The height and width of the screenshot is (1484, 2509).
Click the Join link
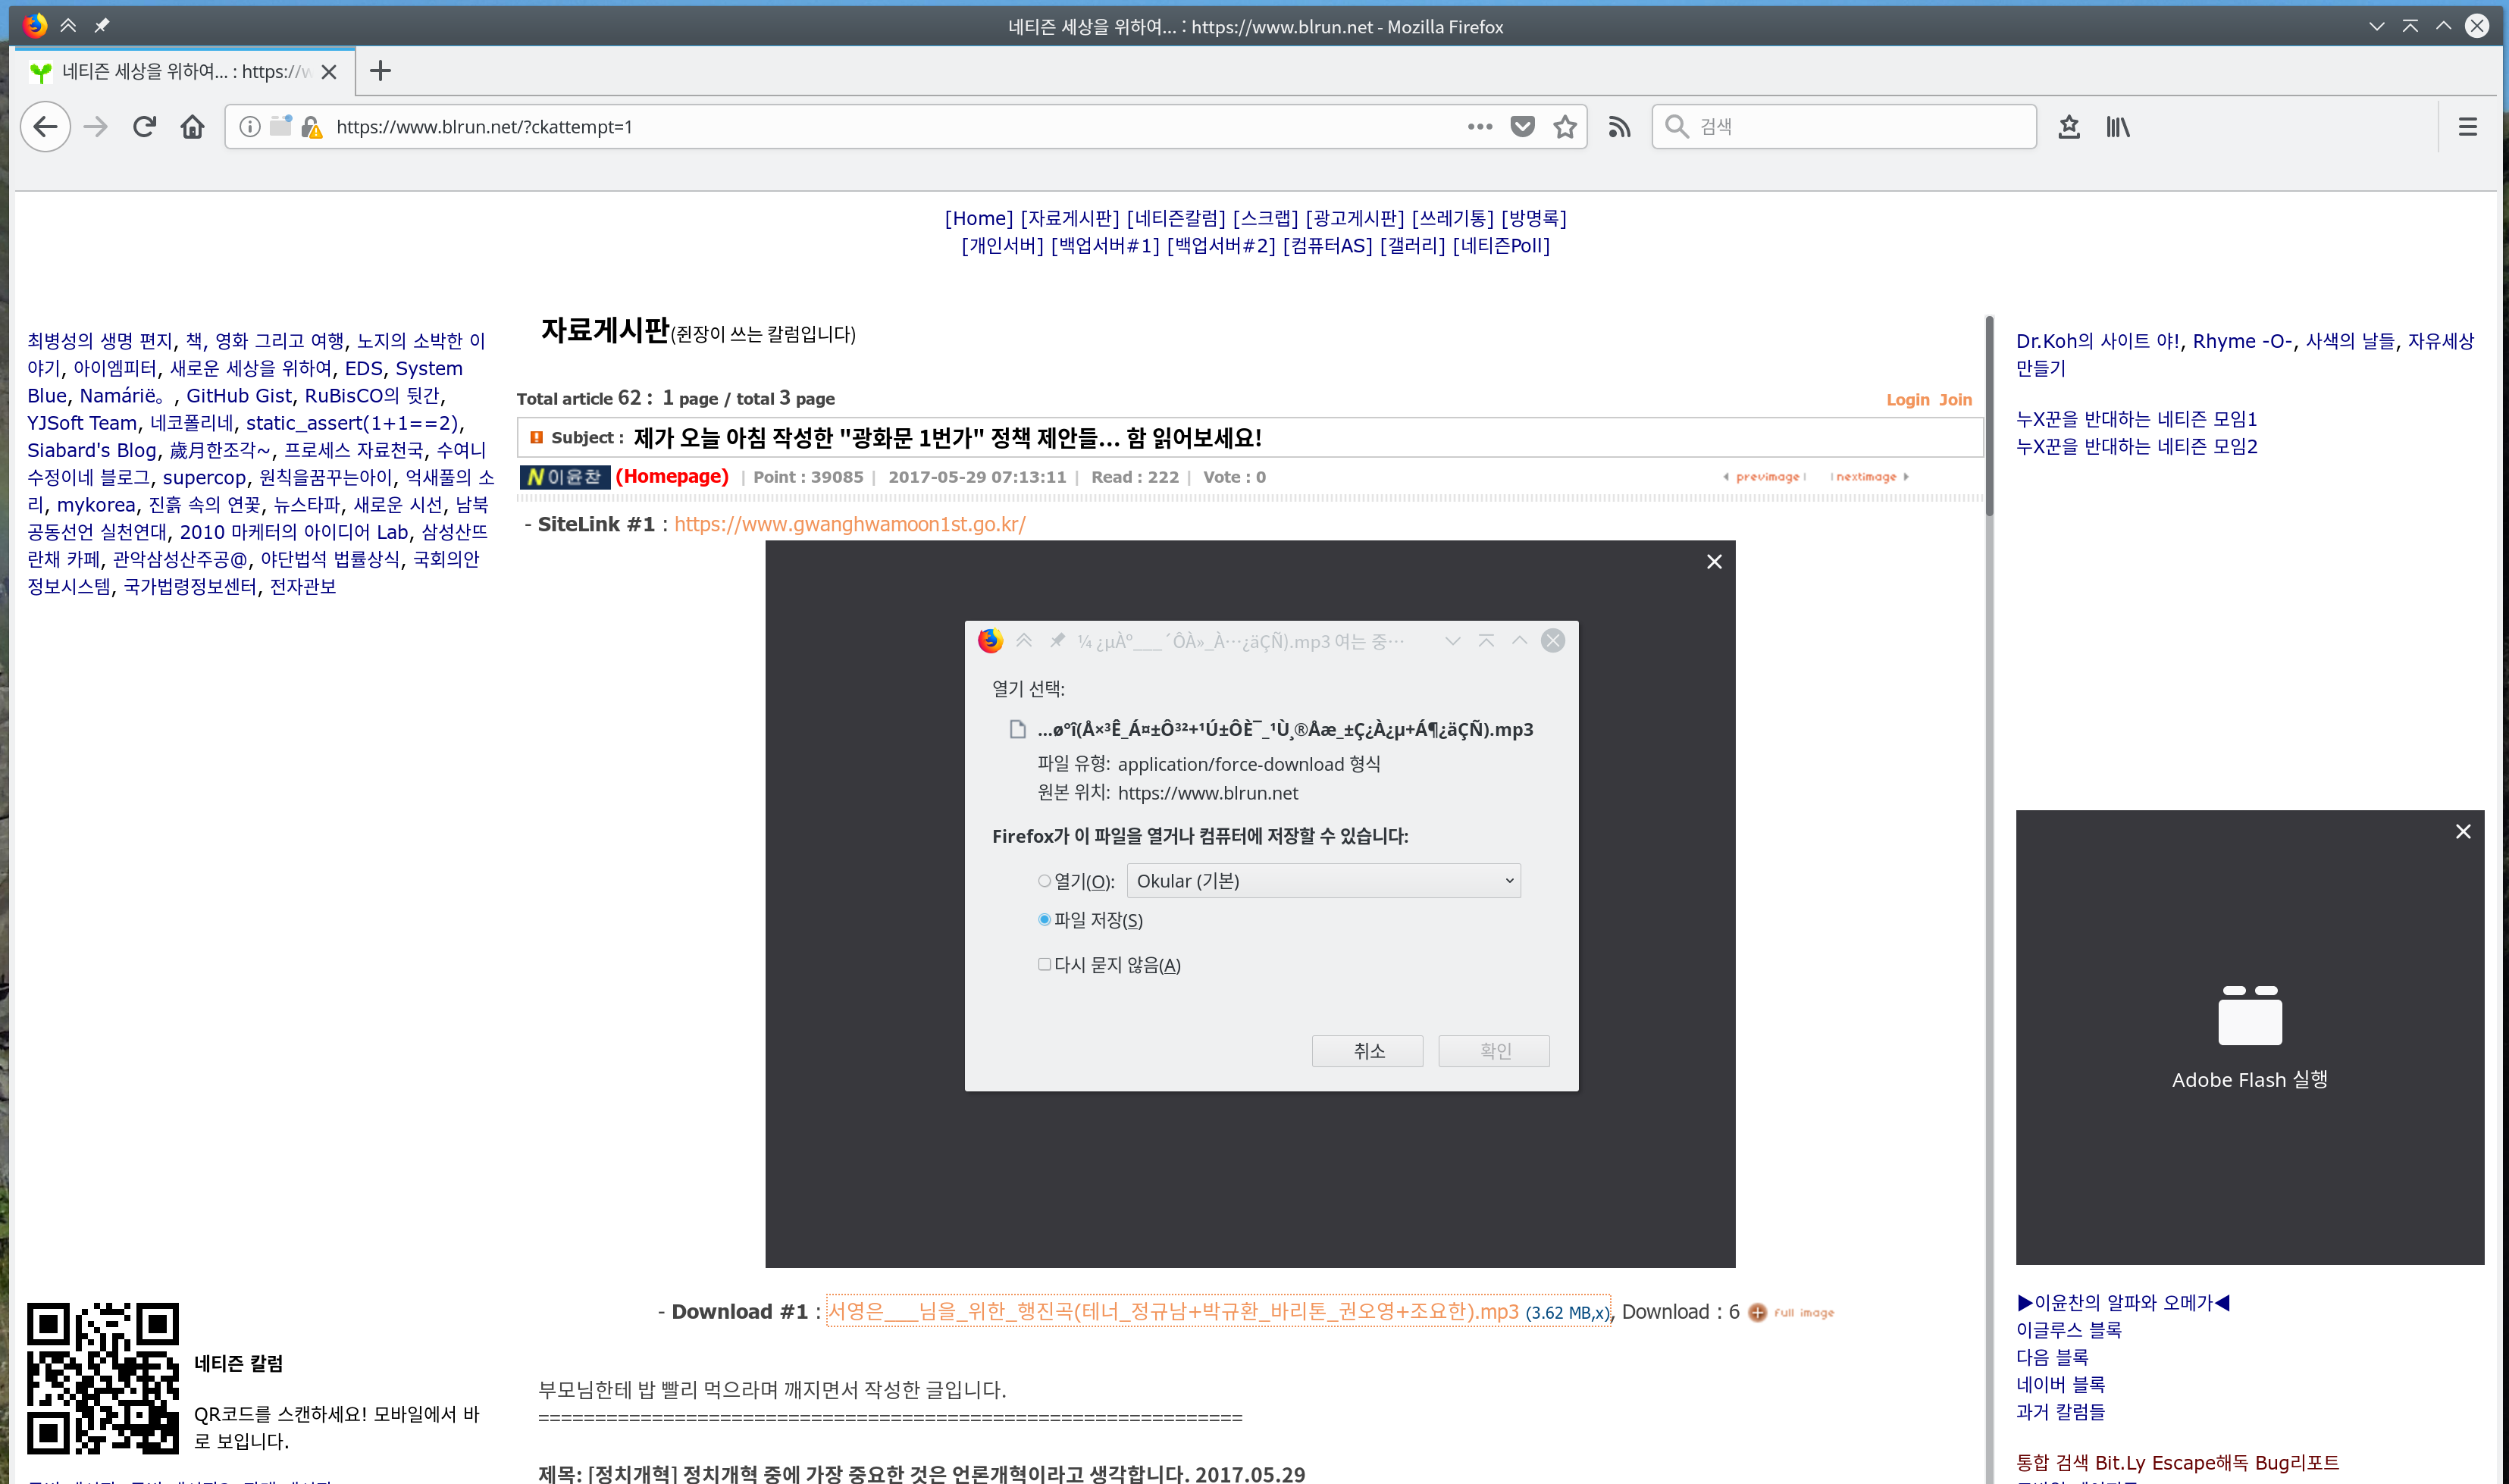click(x=1955, y=399)
